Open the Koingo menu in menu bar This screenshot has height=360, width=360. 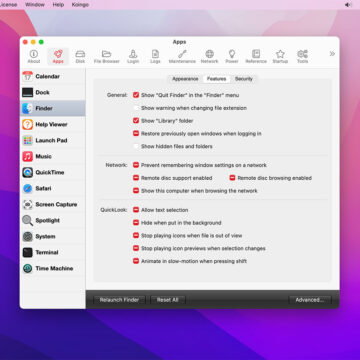click(80, 5)
